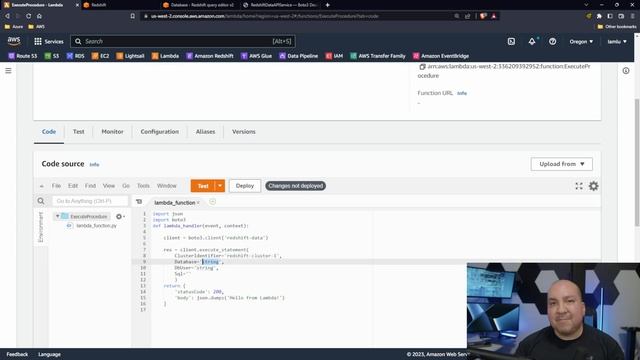640x360 pixels.
Task: Open the Test button dropdown arrow
Action: [x=220, y=186]
